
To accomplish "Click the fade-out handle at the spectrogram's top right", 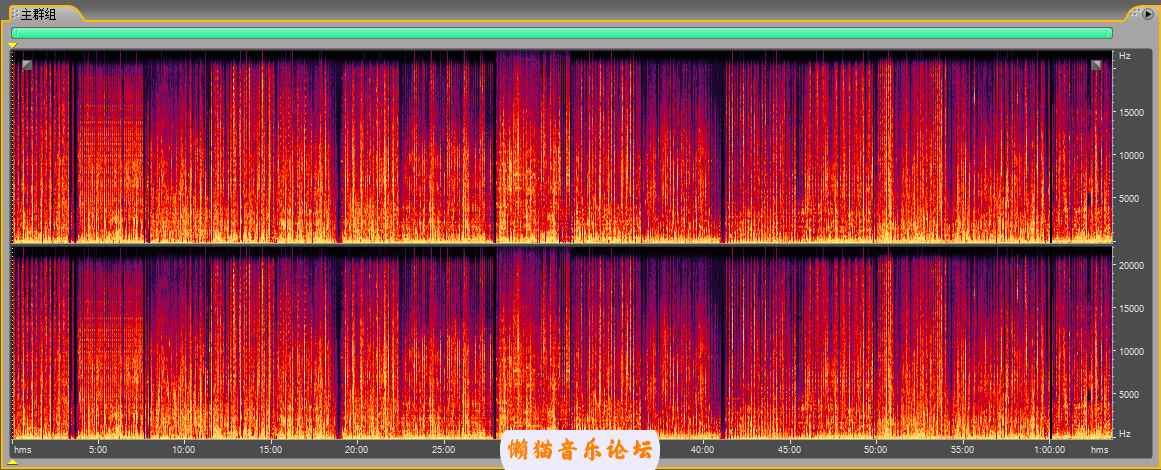I will pyautogui.click(x=1096, y=65).
